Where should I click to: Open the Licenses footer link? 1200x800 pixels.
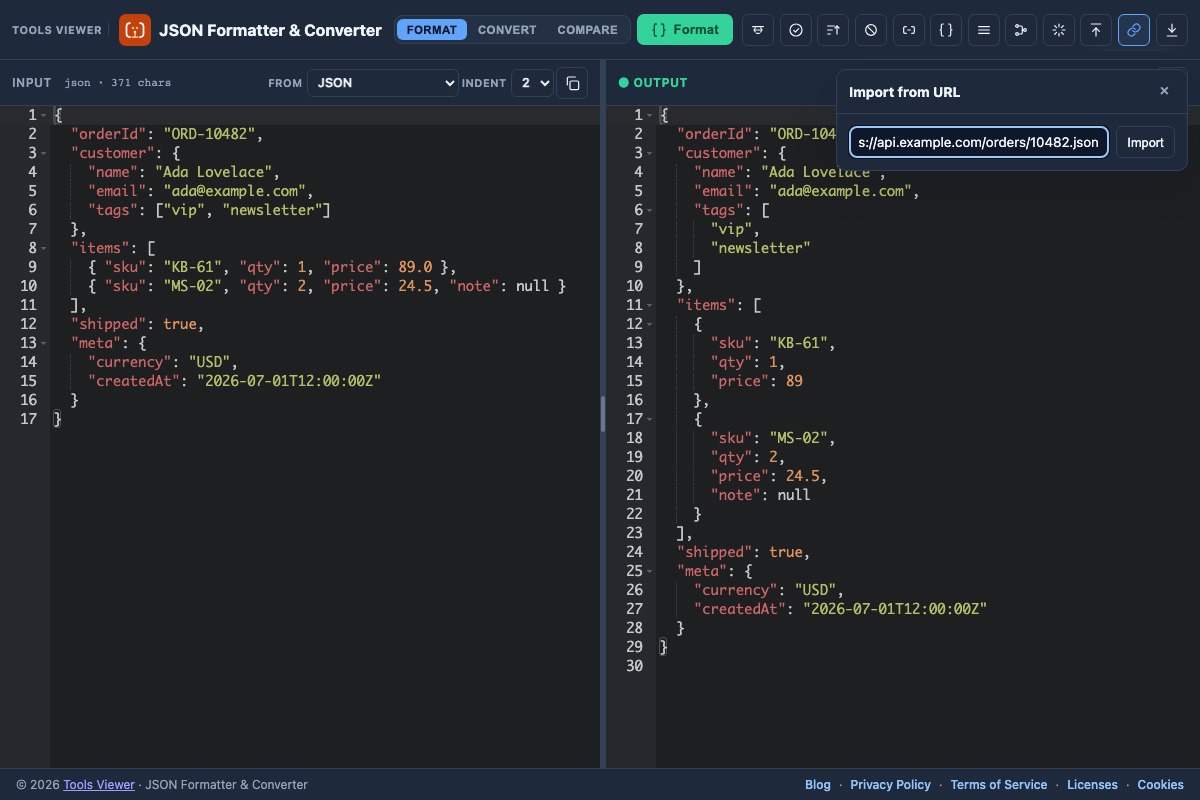tap(1092, 785)
